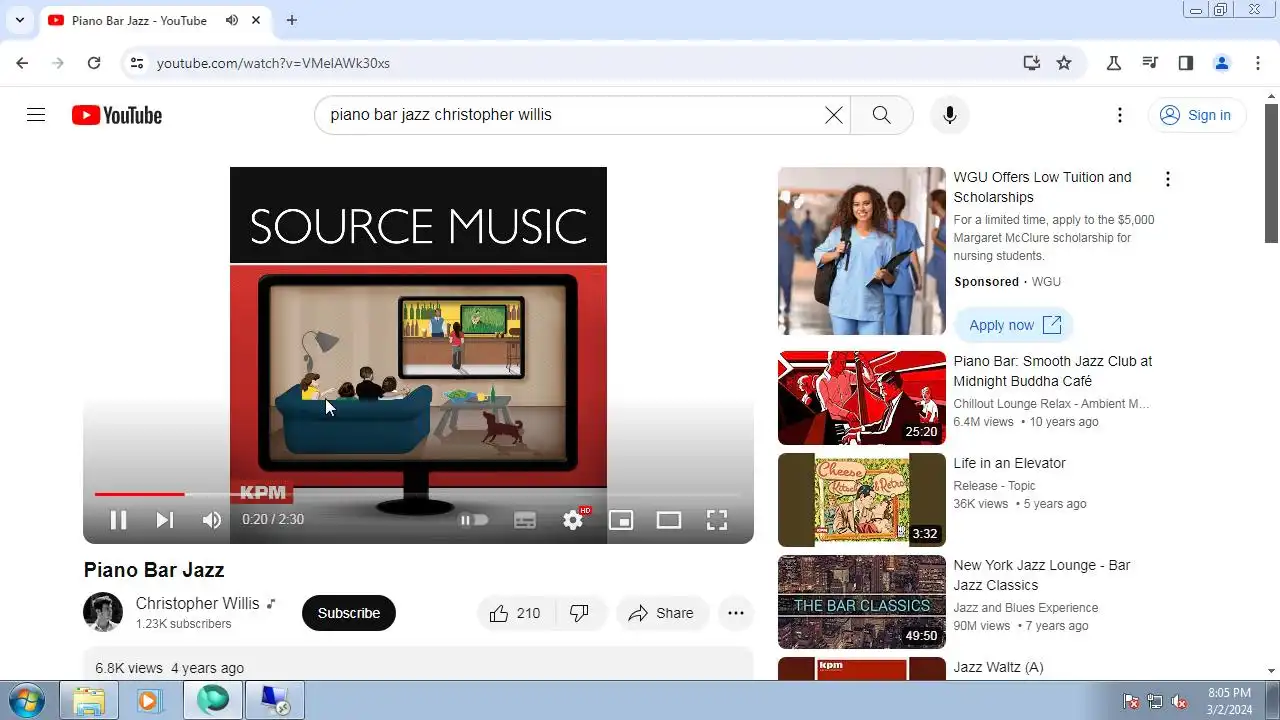Install YouTube app icon in address bar
Screen dimensions: 1280x720
point(1032,63)
